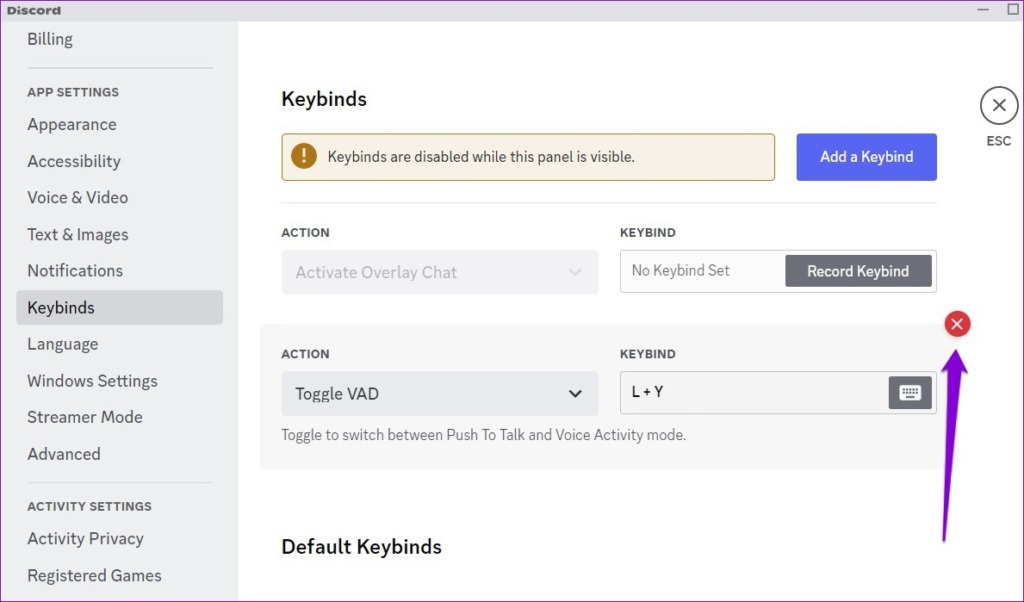This screenshot has width=1024, height=602.
Task: Close settings using the ESC button
Action: pyautogui.click(x=998, y=104)
